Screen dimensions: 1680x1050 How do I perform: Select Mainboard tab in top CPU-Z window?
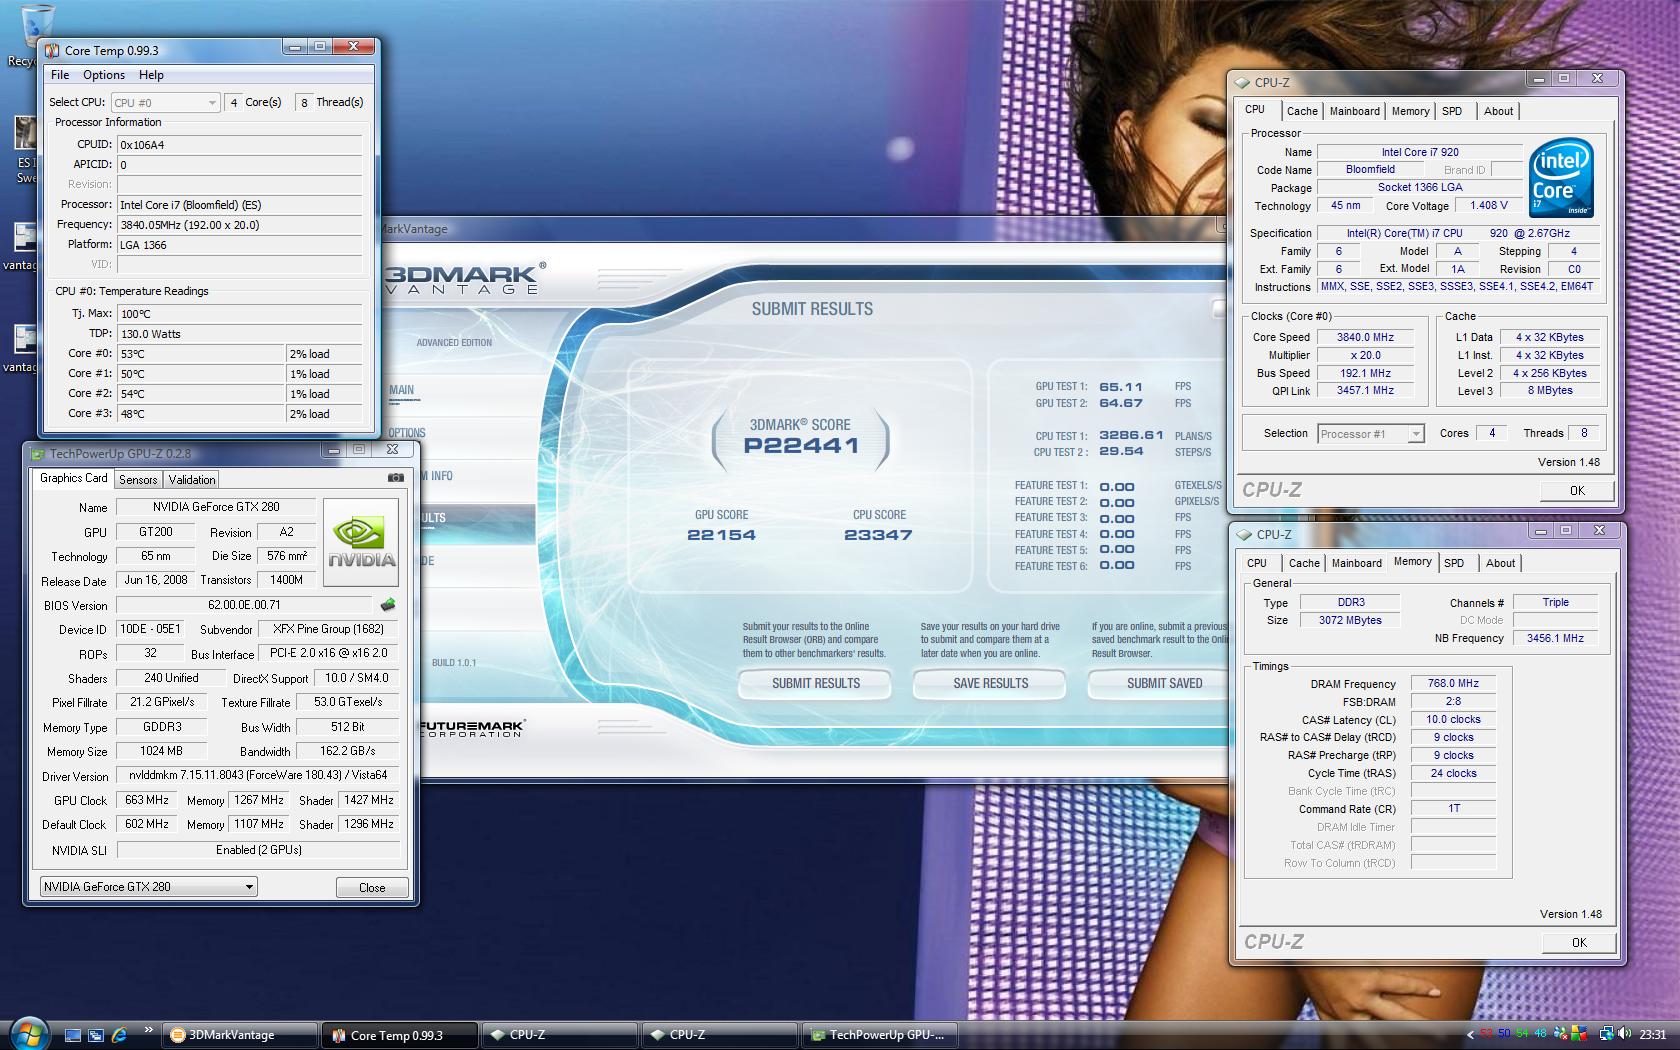pyautogui.click(x=1355, y=111)
